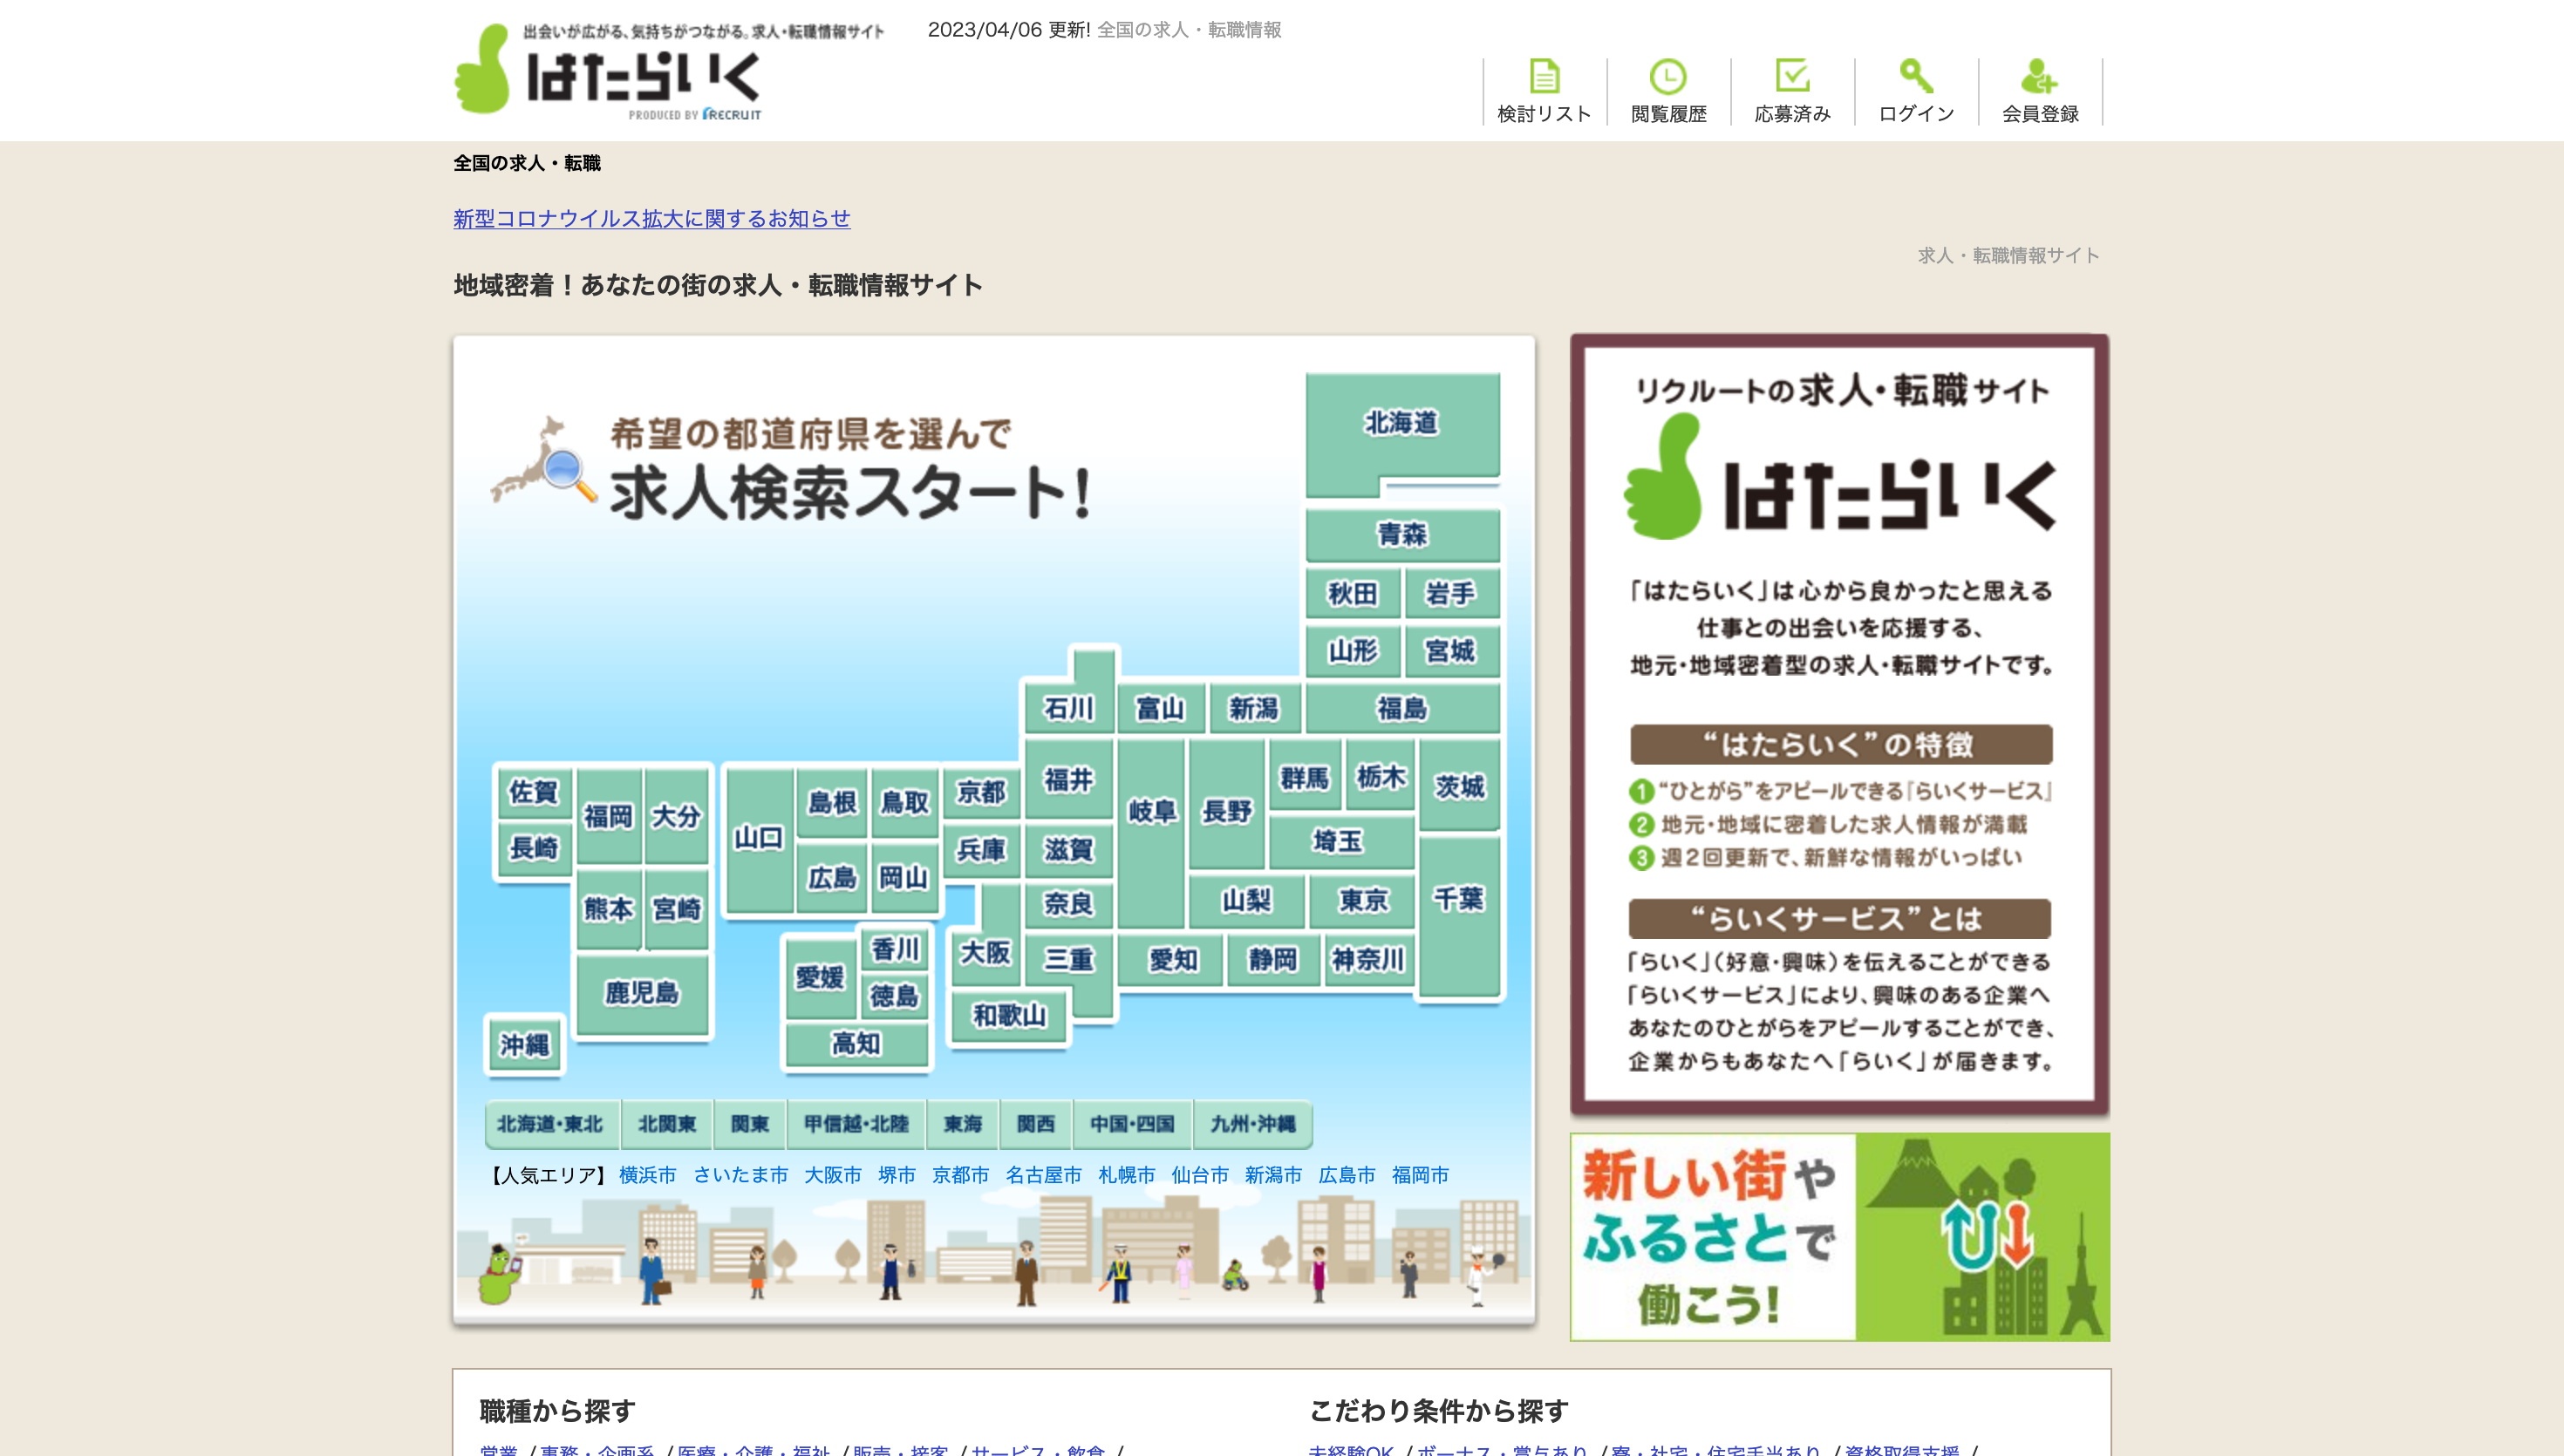Click the 横浜市 popular area link
This screenshot has height=1456, width=2564.
pos(647,1175)
